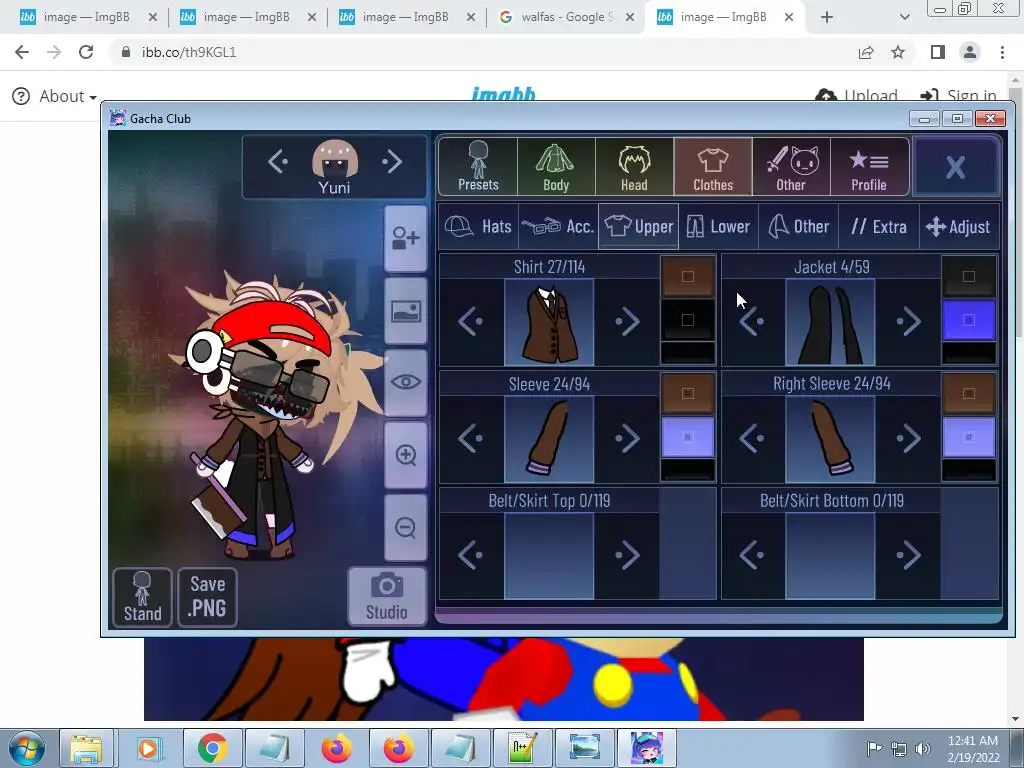Select next Belt/Skirt Bottom style
The width and height of the screenshot is (1024, 768).
pos(908,555)
